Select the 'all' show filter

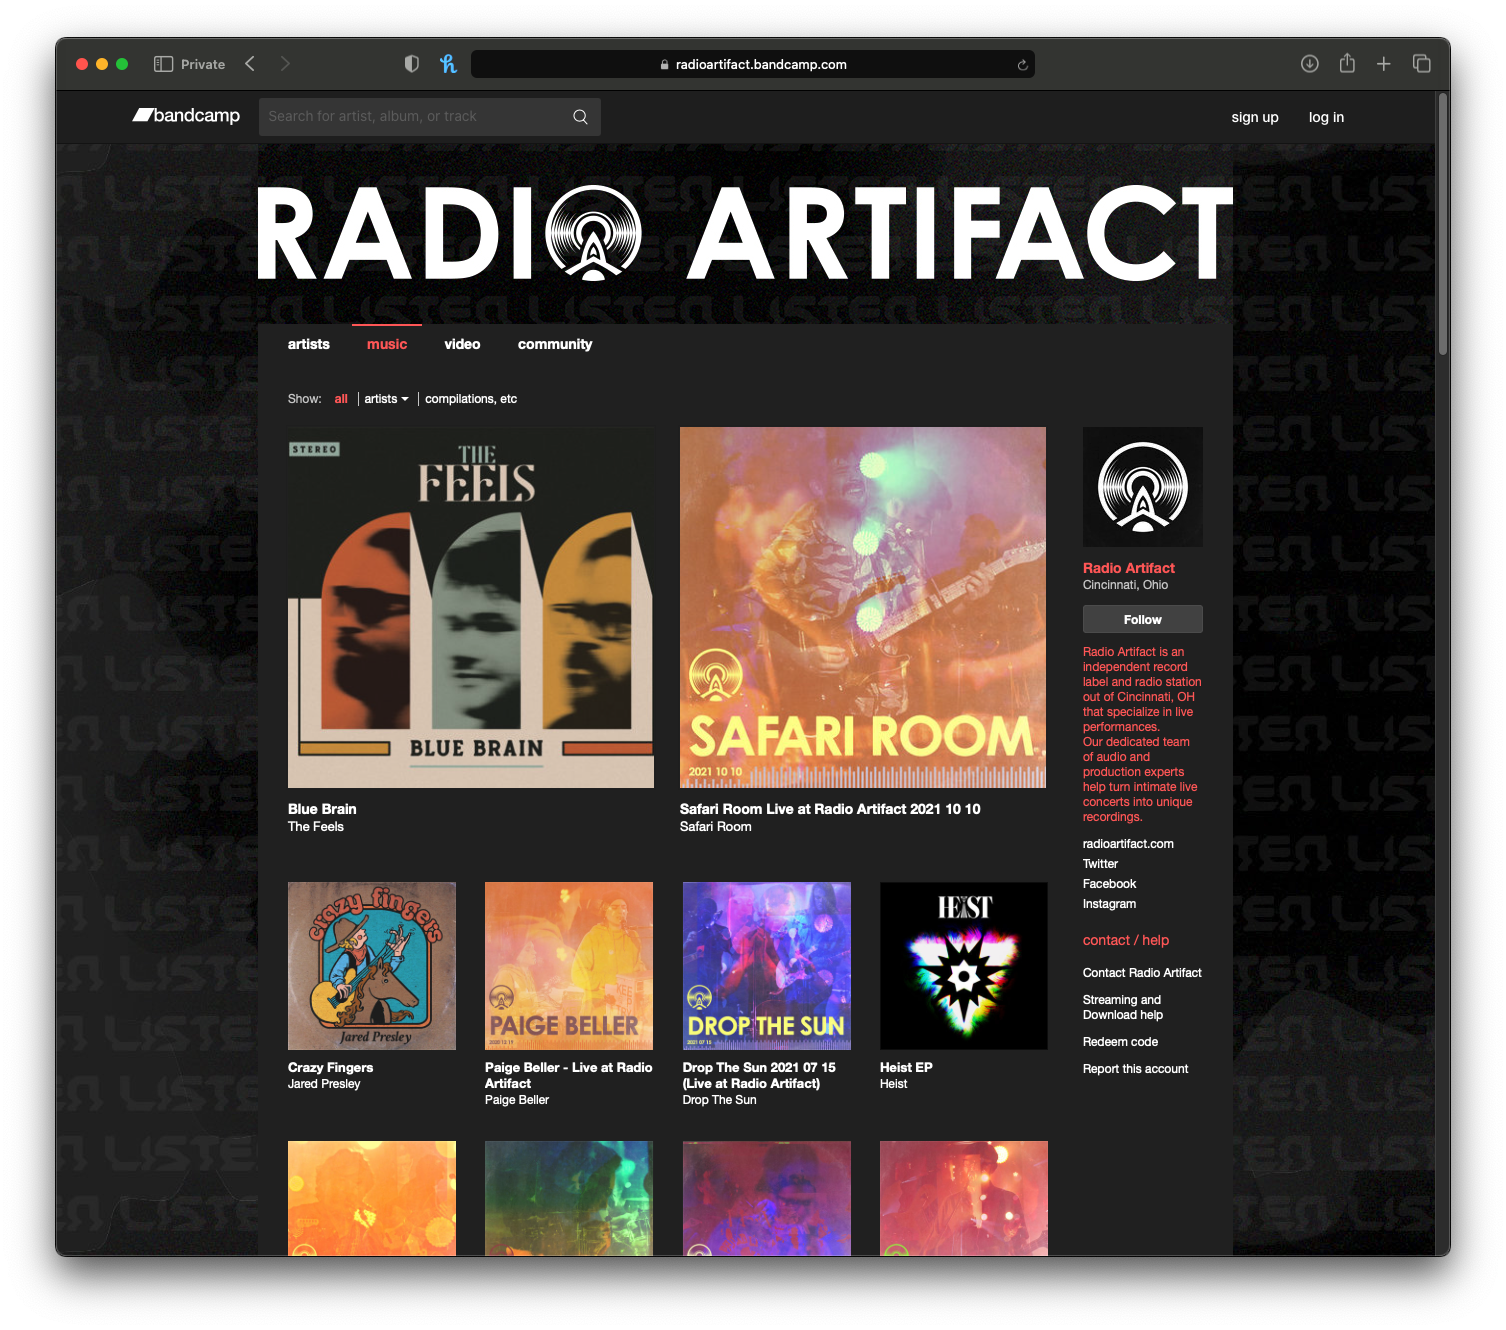click(341, 399)
